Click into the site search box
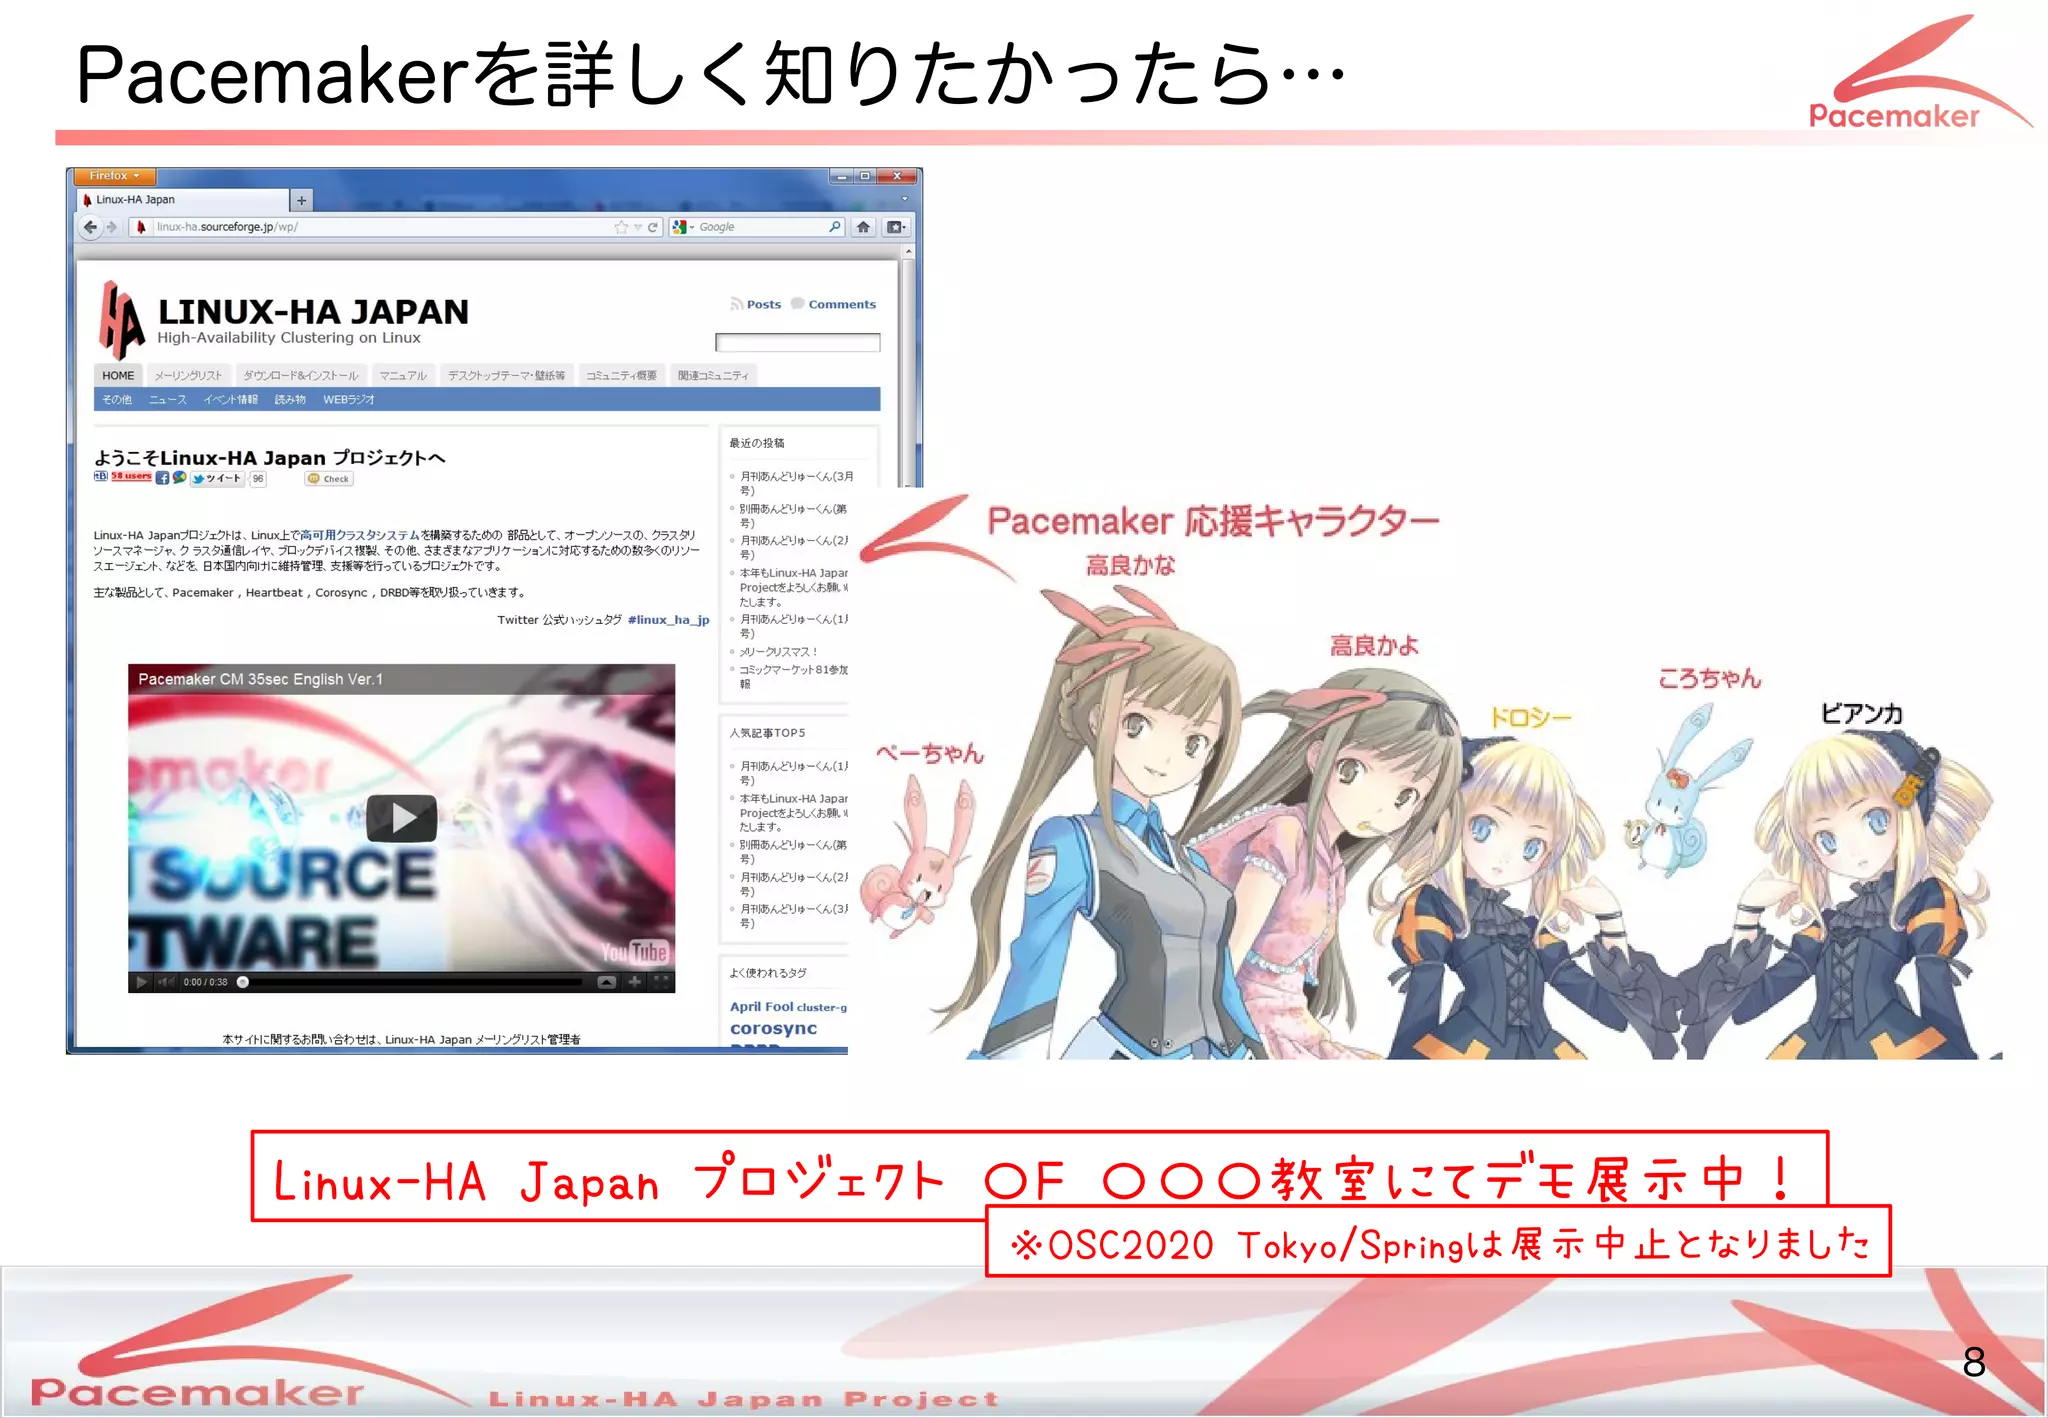Viewport: 2048px width, 1418px height. (797, 343)
